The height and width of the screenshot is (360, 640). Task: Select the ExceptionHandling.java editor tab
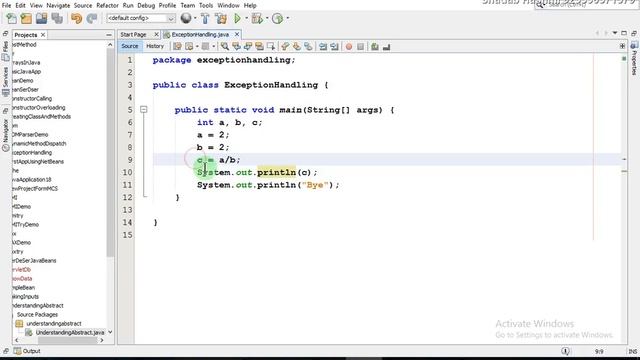pyautogui.click(x=200, y=35)
